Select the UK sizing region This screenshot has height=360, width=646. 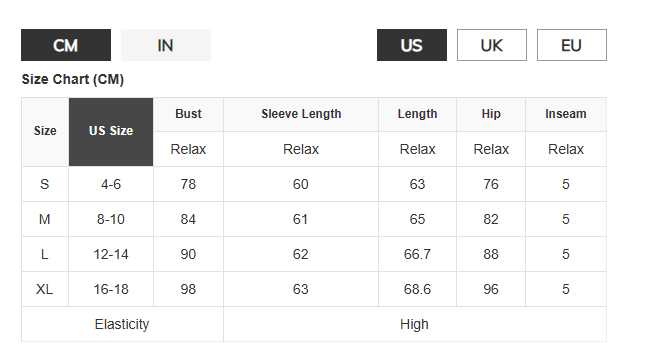492,45
